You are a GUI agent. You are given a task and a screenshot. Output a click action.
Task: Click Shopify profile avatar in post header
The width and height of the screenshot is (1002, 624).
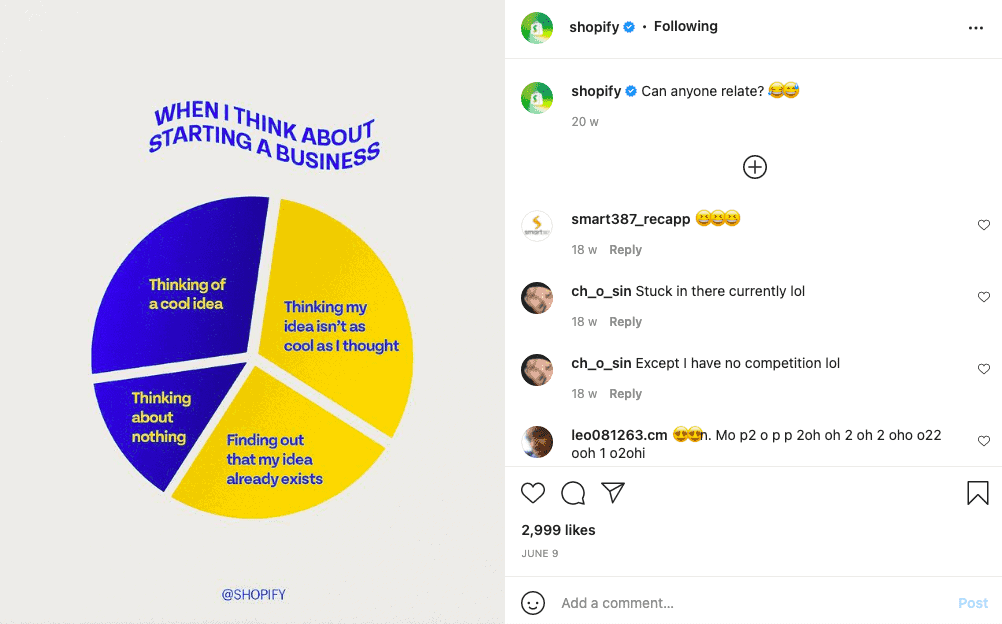tap(537, 28)
